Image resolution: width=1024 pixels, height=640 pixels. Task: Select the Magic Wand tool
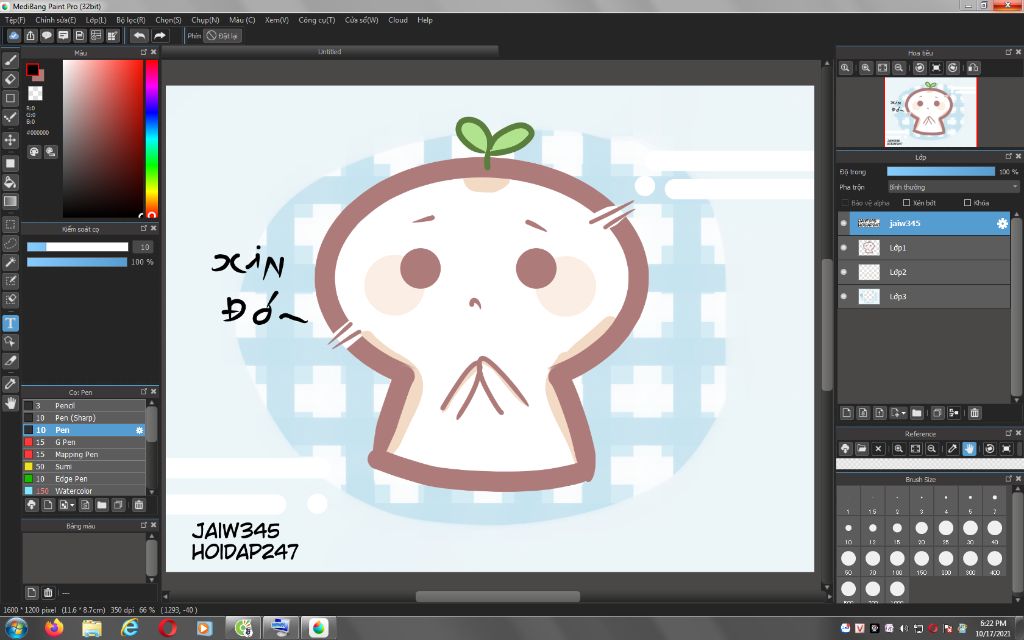10,262
